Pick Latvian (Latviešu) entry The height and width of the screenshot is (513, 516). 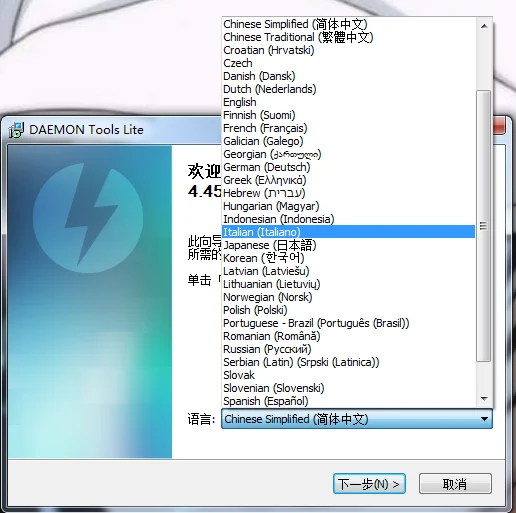click(348, 271)
